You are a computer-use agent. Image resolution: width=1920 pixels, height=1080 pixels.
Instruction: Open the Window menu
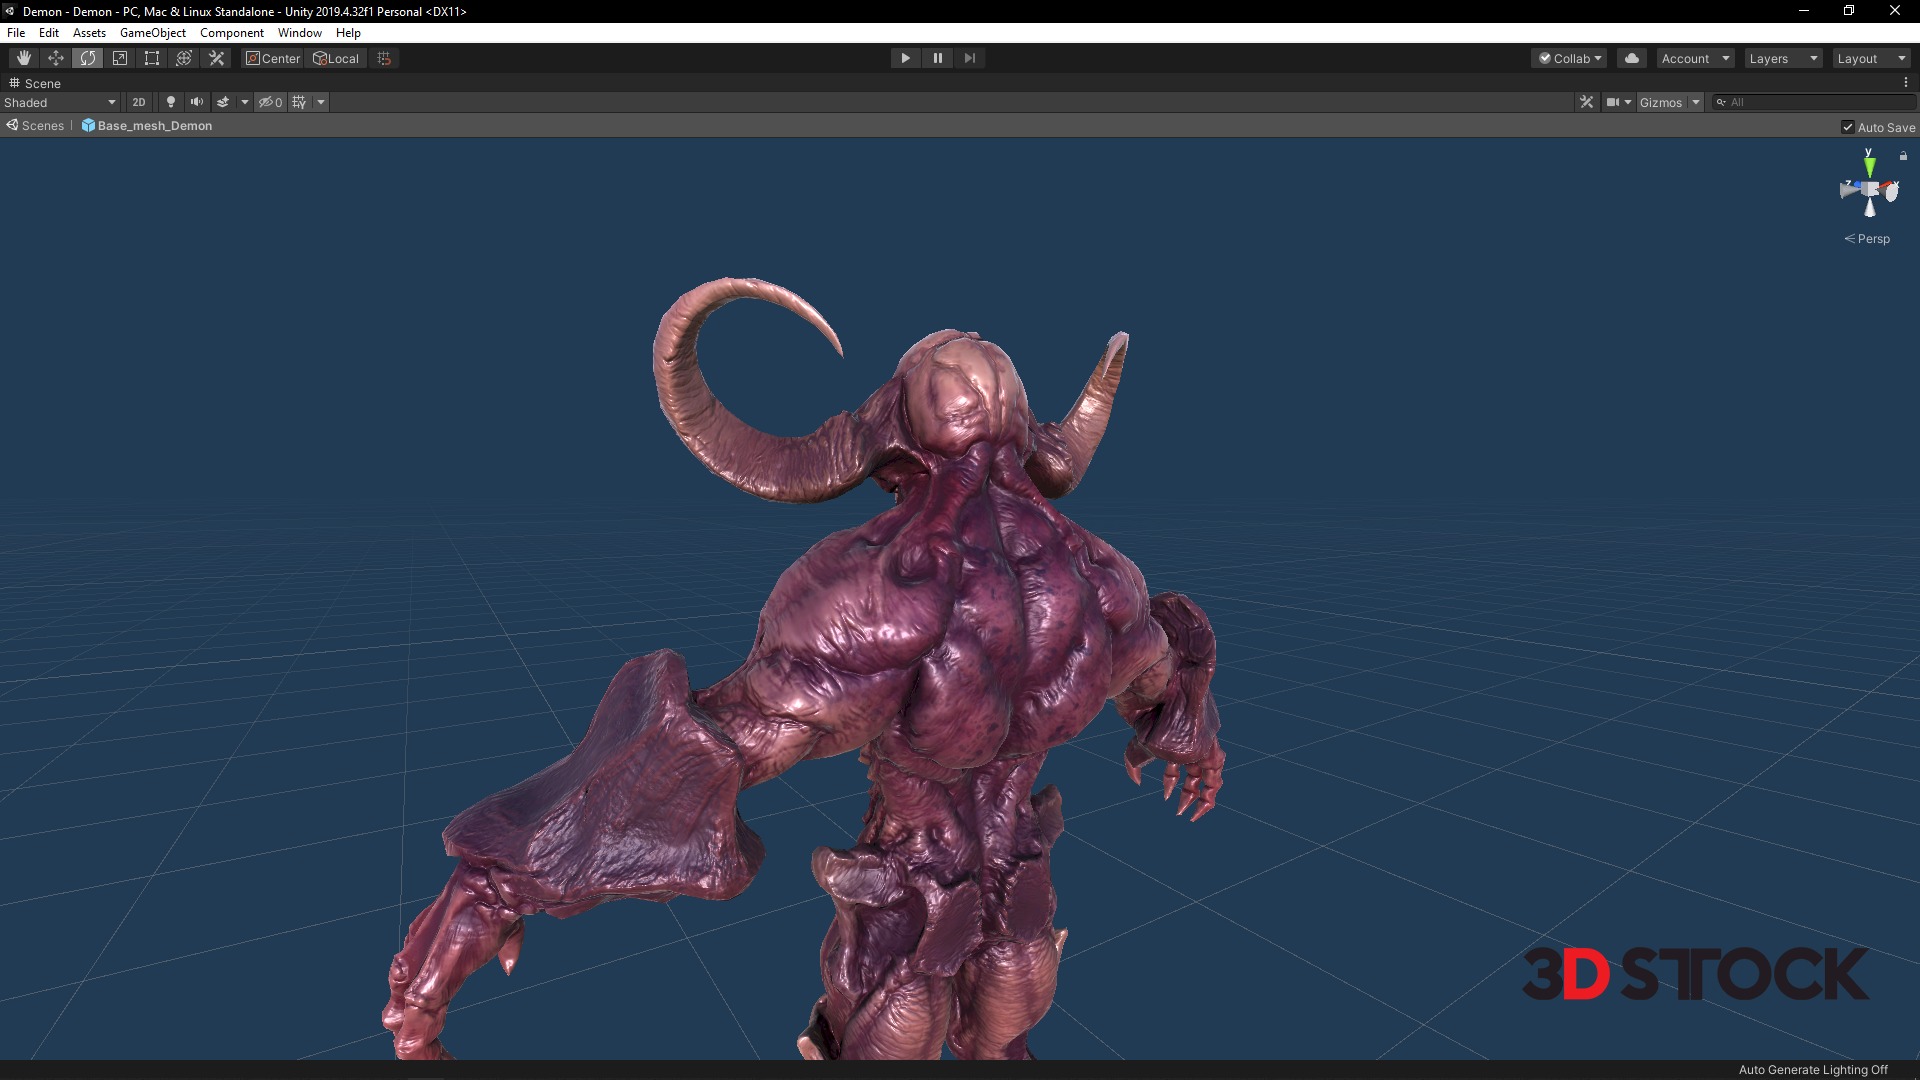click(x=299, y=33)
